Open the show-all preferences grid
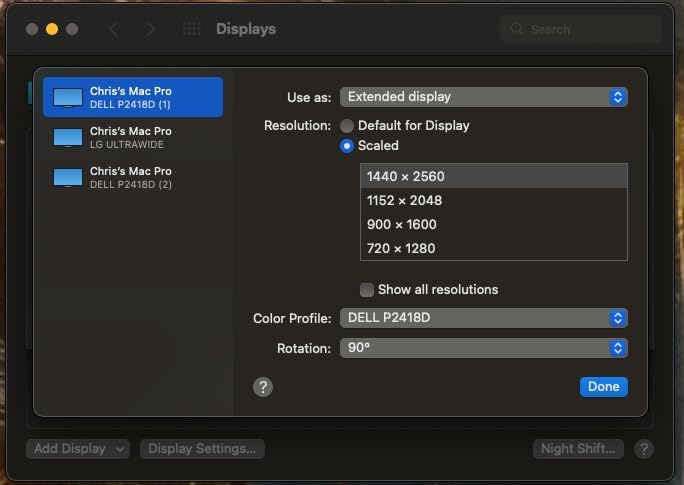The image size is (684, 485). [x=191, y=30]
